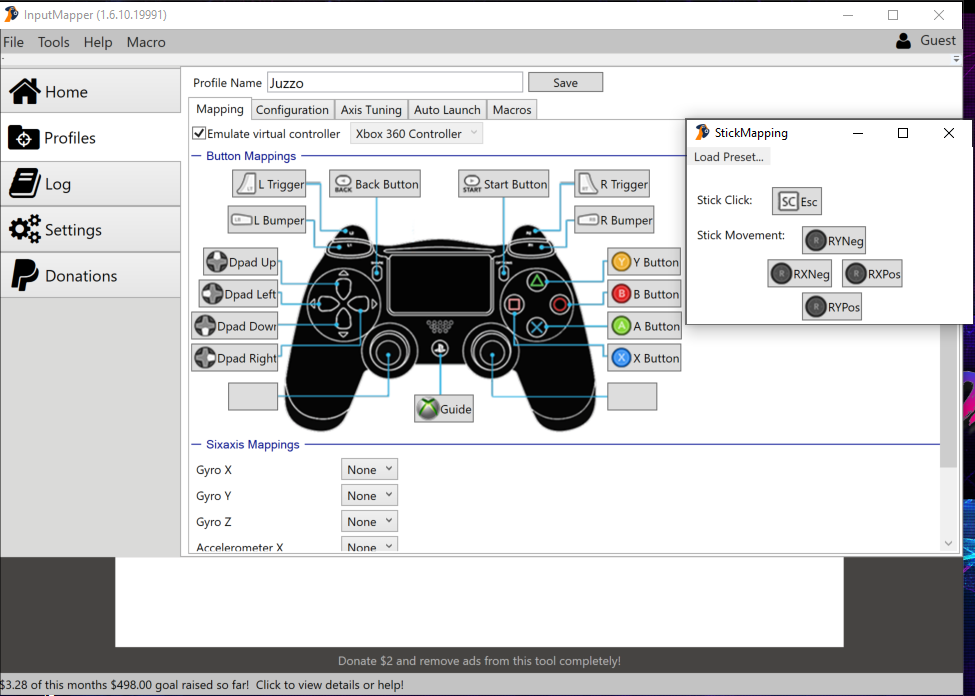
Task: Switch to the Macros tab
Action: (512, 109)
